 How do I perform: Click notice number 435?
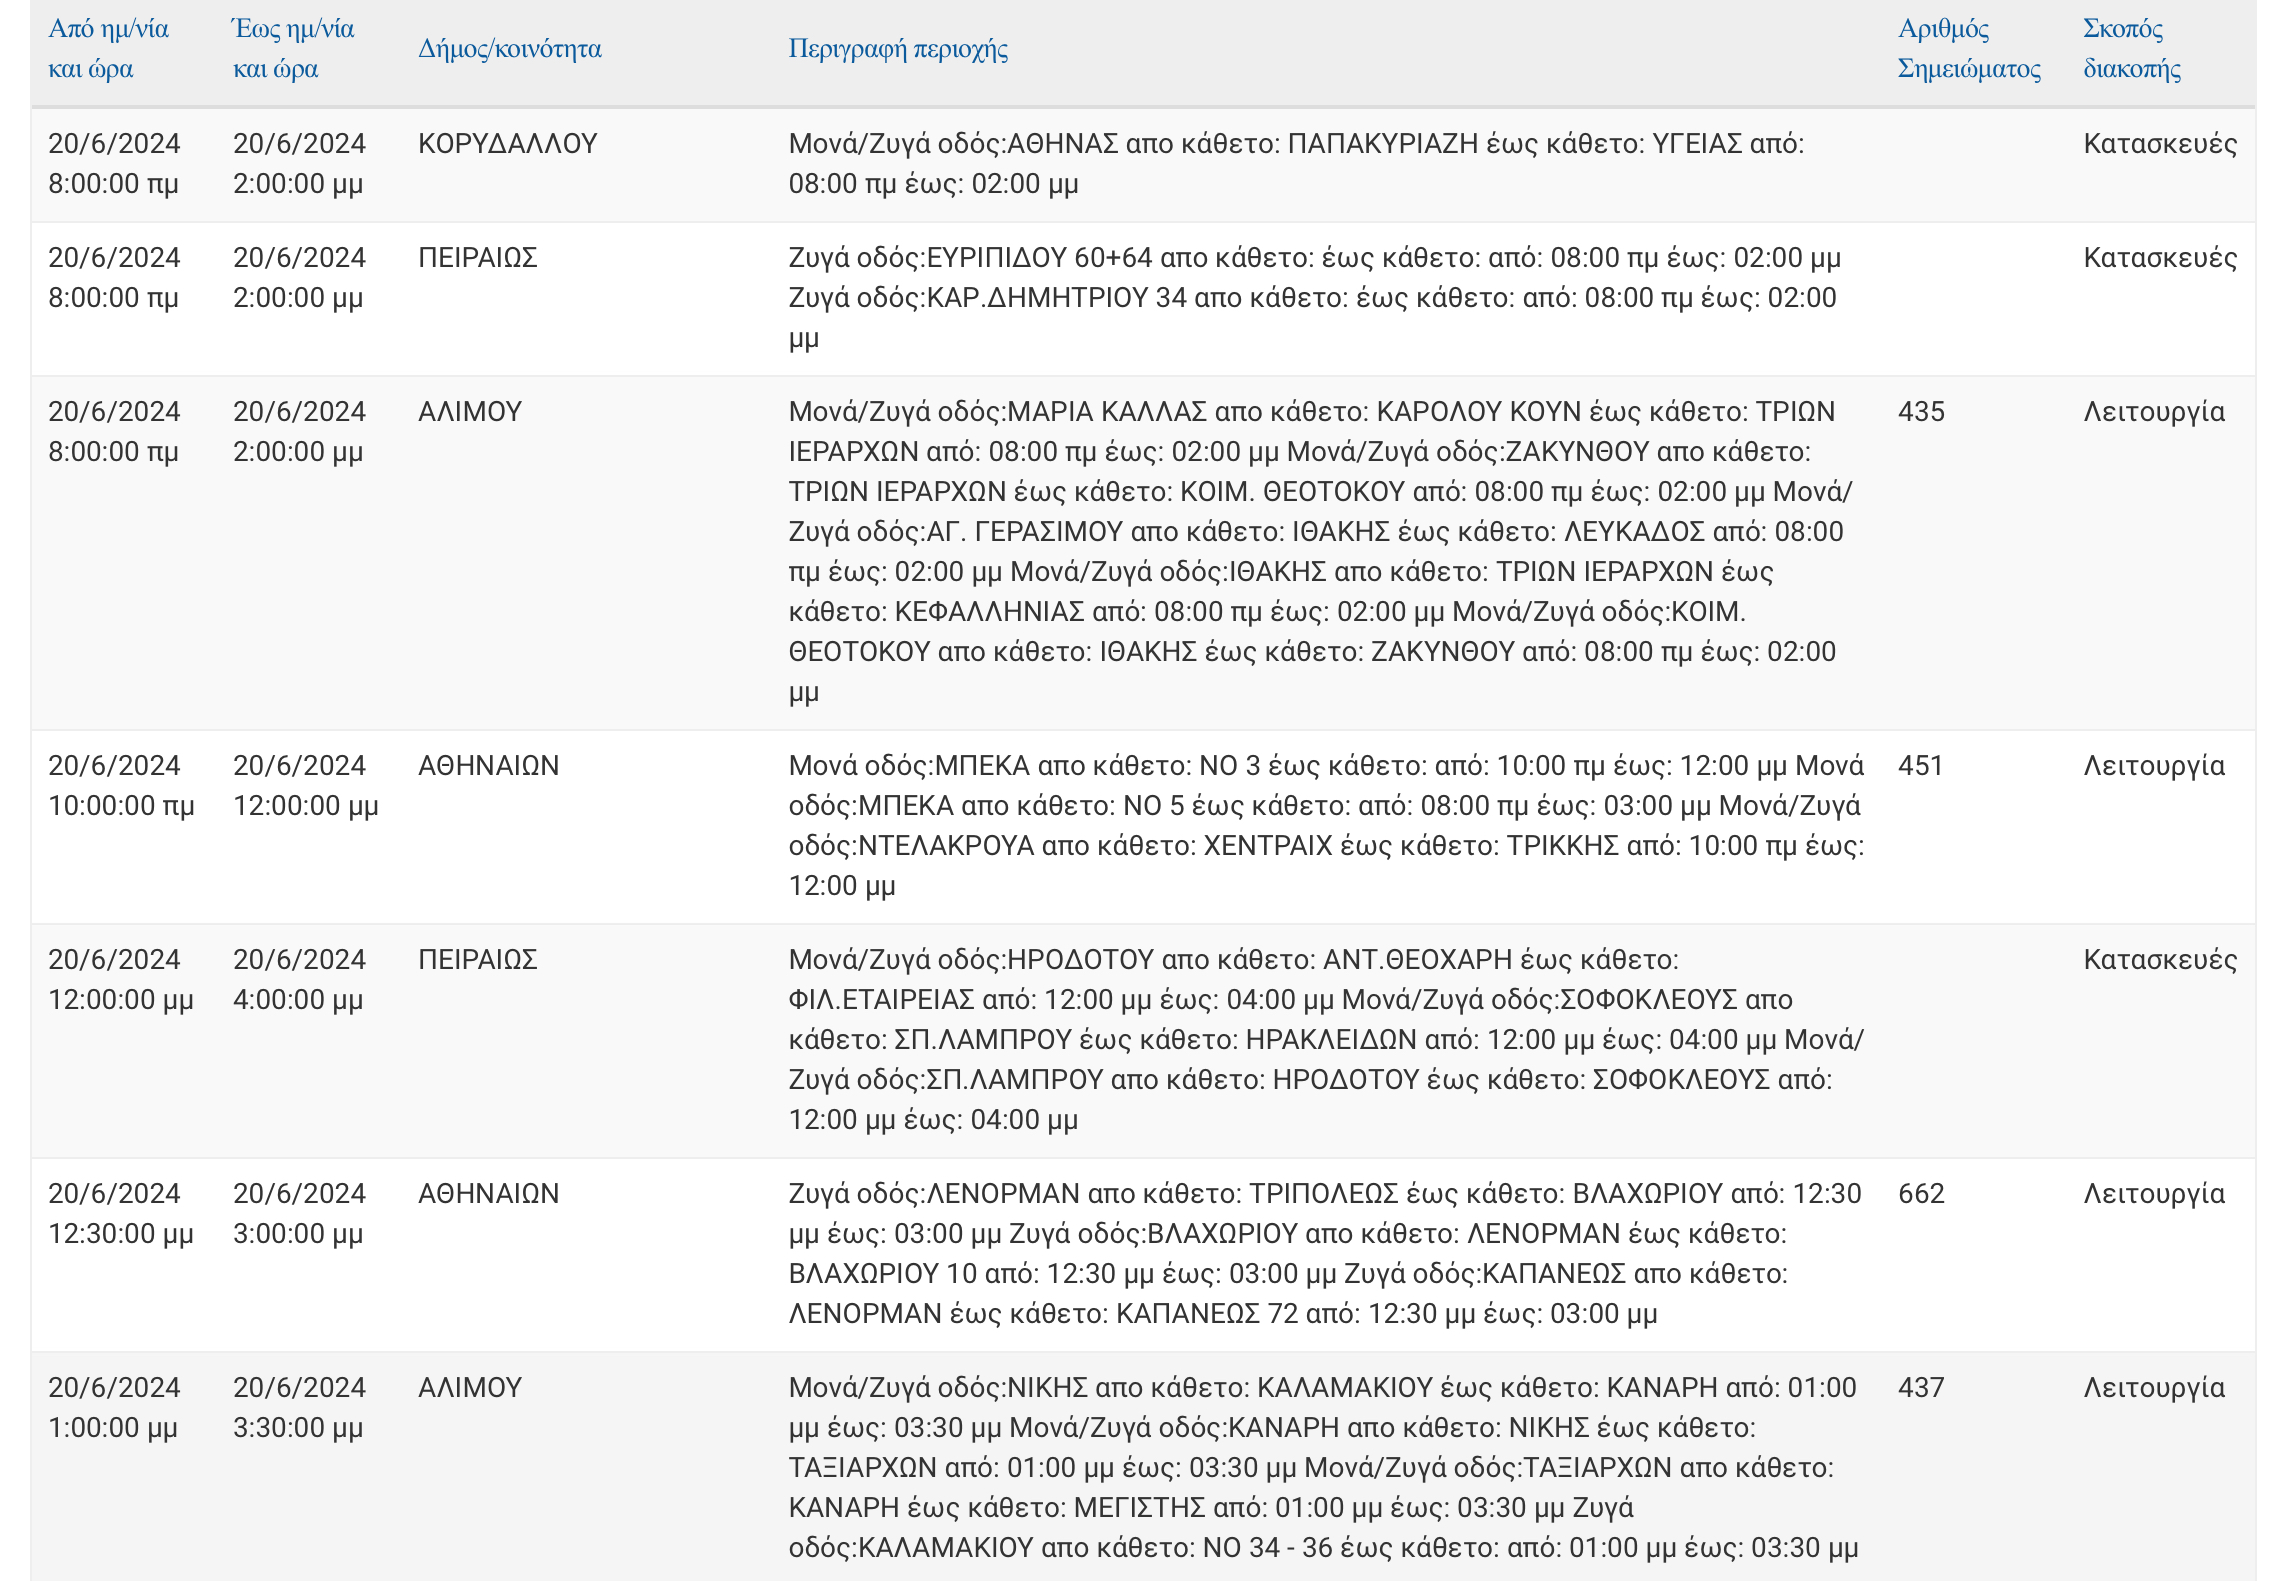1921,412
